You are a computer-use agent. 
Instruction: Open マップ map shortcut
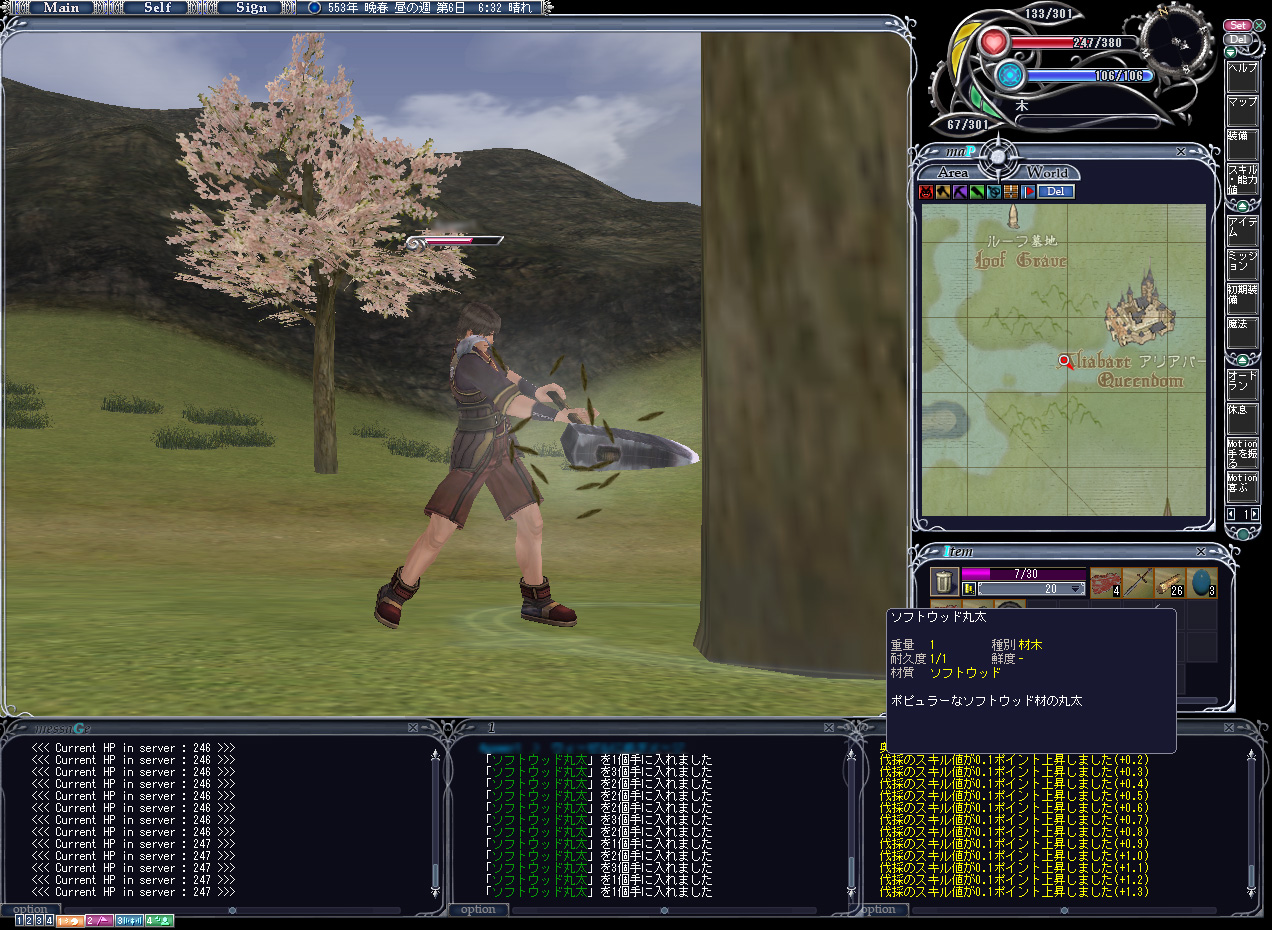click(x=1243, y=110)
